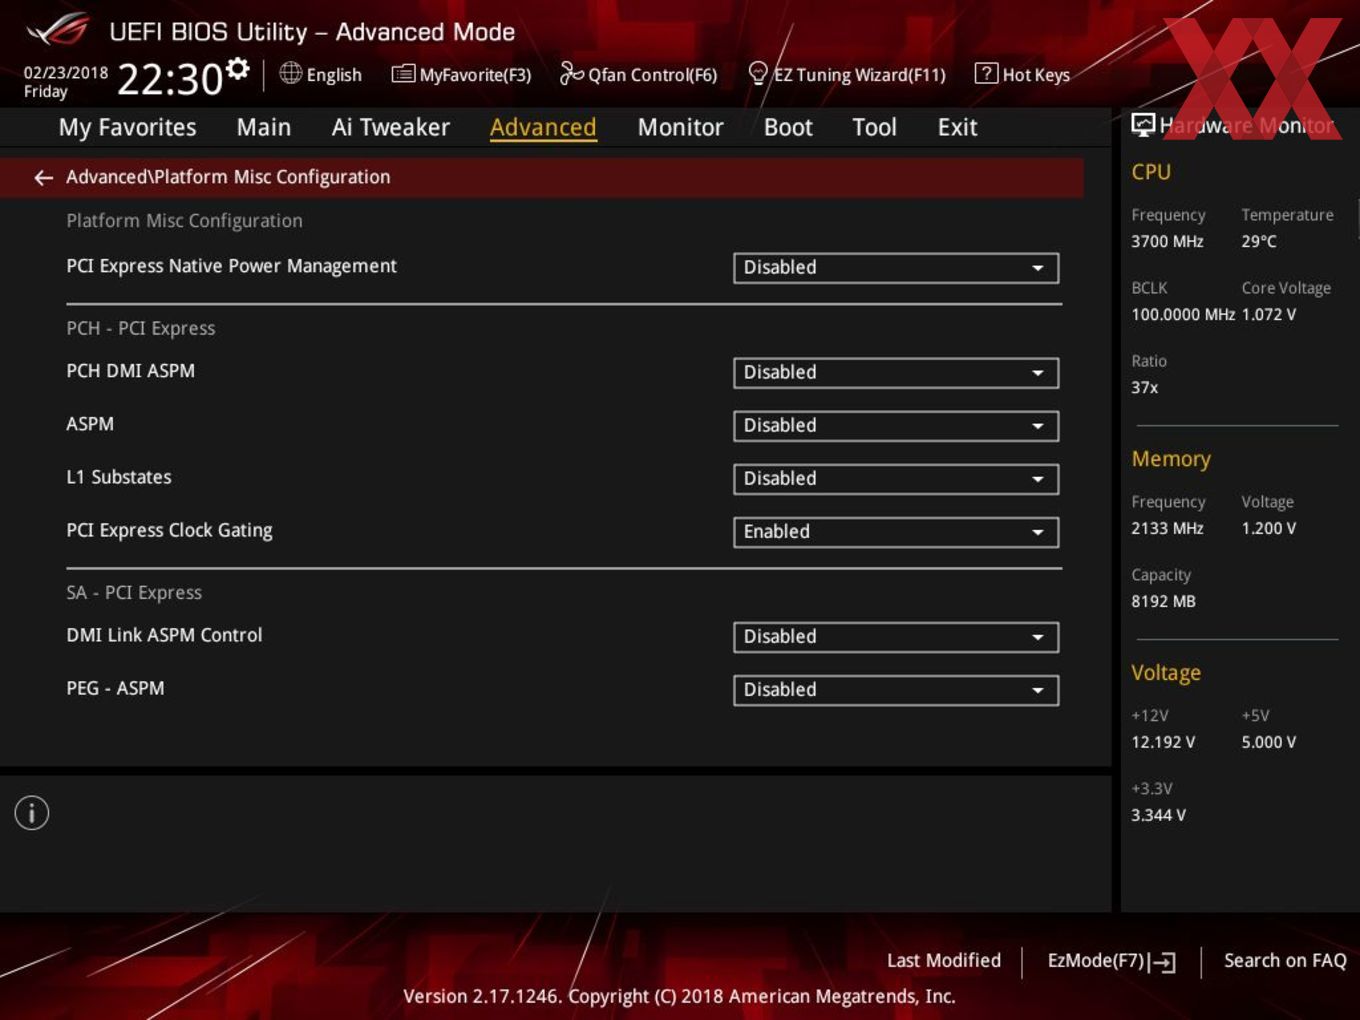1360x1020 pixels.
Task: Open the L1 Substates dropdown
Action: (896, 479)
